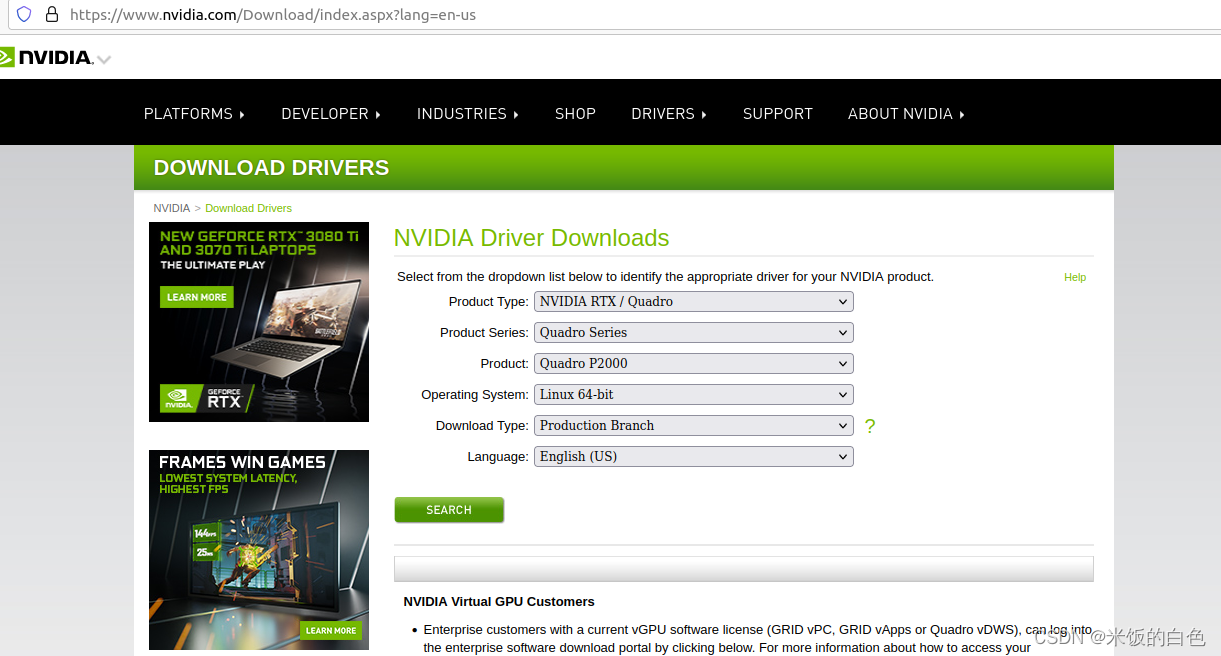Click the lock icon in address bar

click(x=51, y=15)
